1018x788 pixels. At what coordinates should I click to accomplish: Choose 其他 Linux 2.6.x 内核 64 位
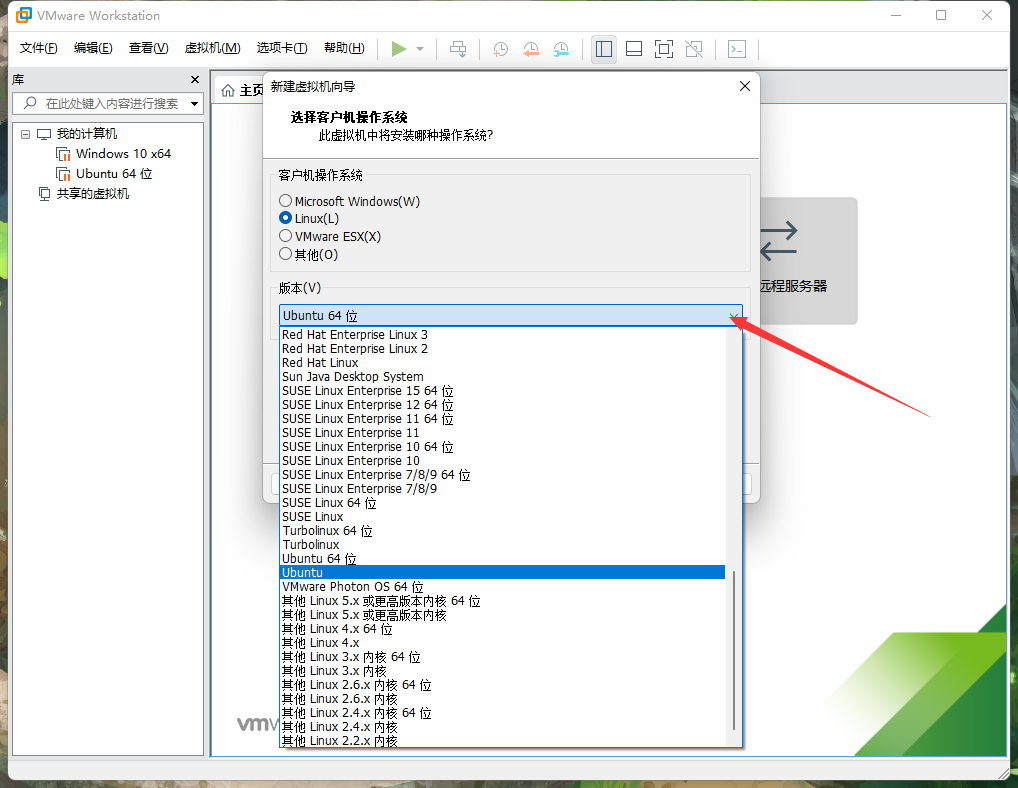point(503,685)
